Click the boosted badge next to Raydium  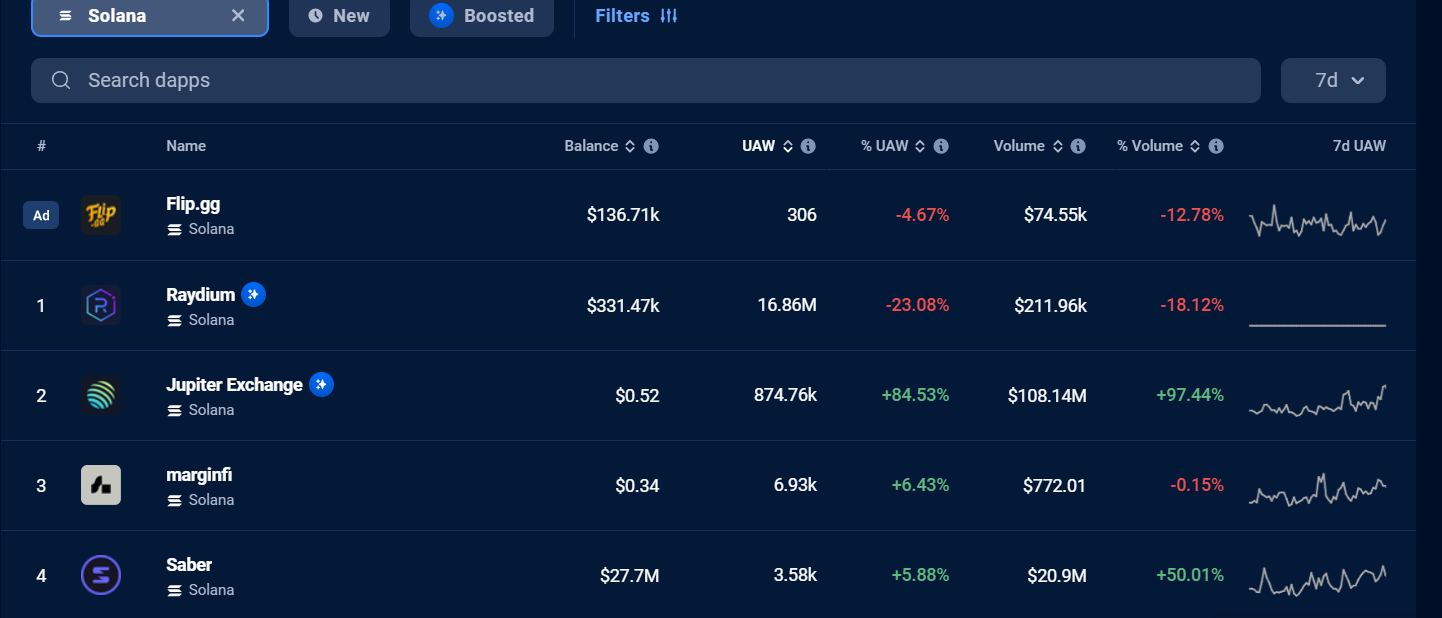[253, 295]
